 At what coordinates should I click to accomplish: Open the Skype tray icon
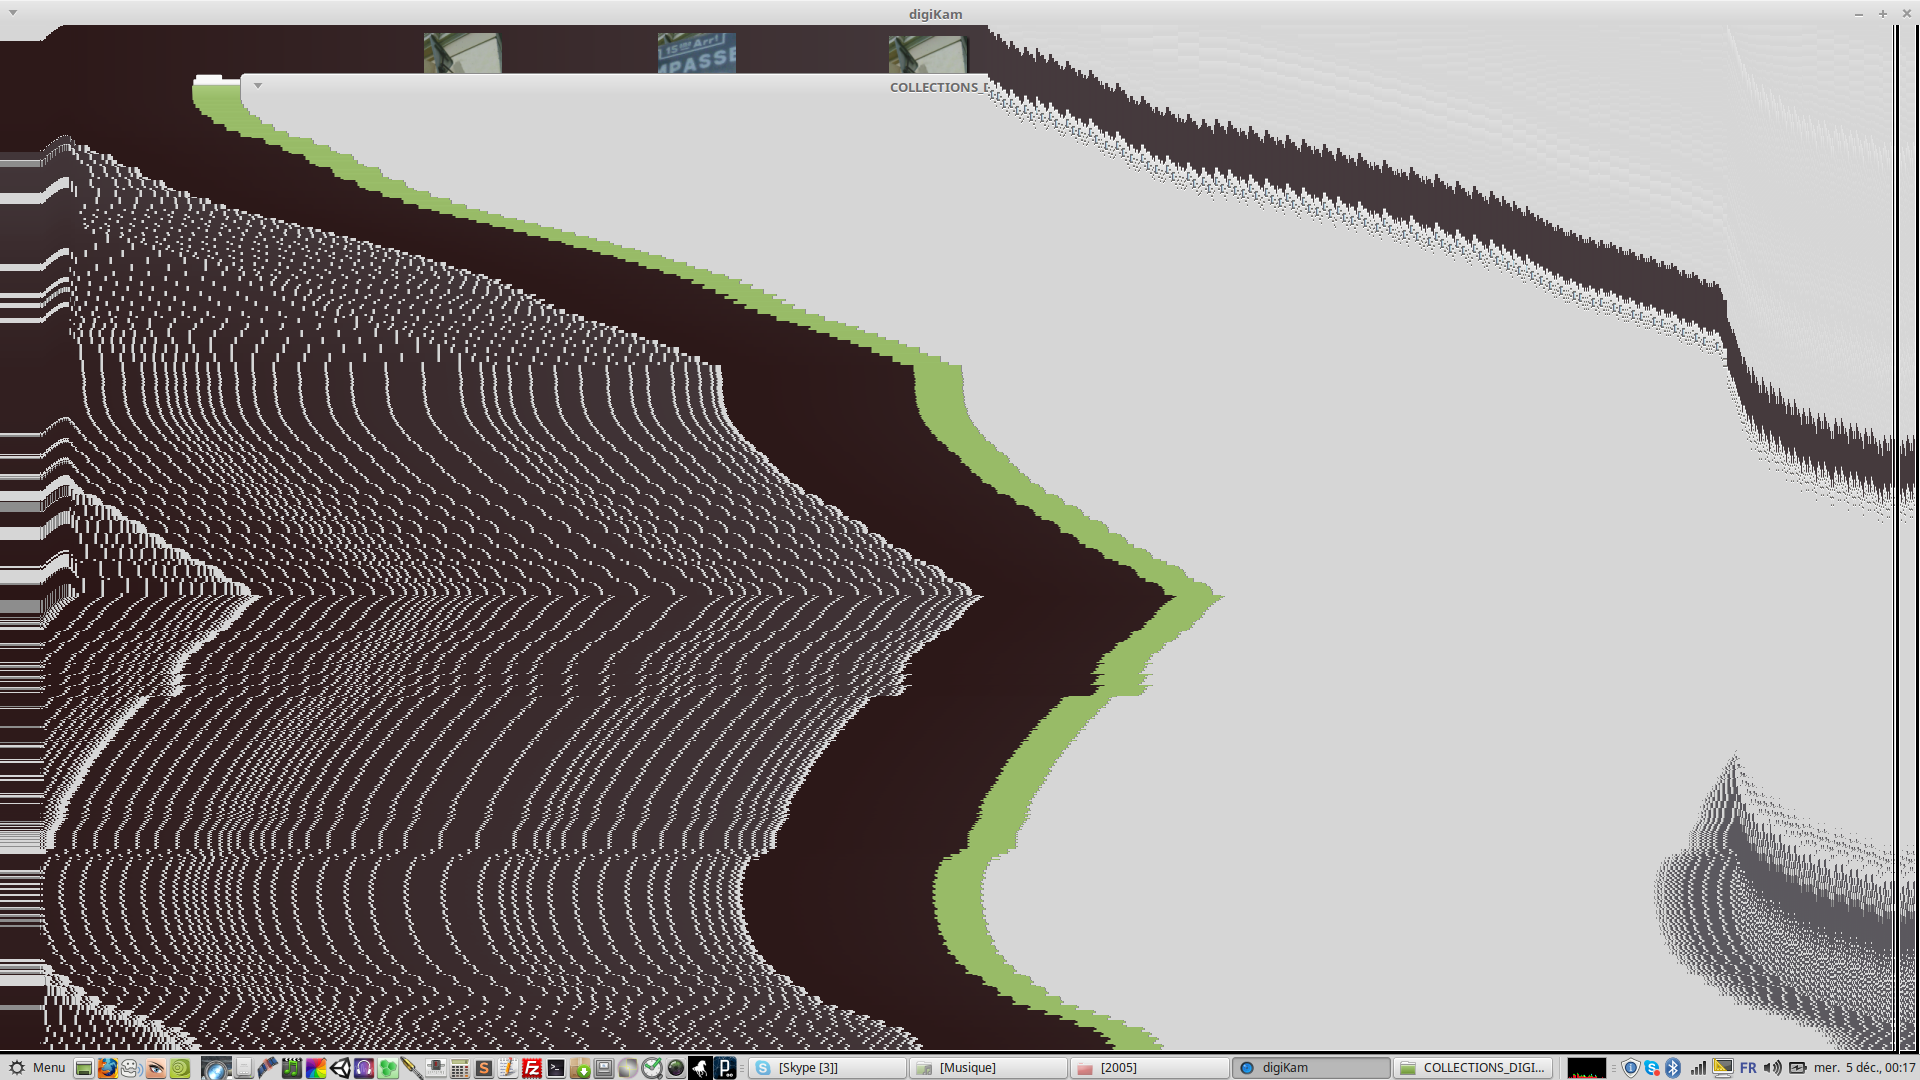[1652, 1068]
